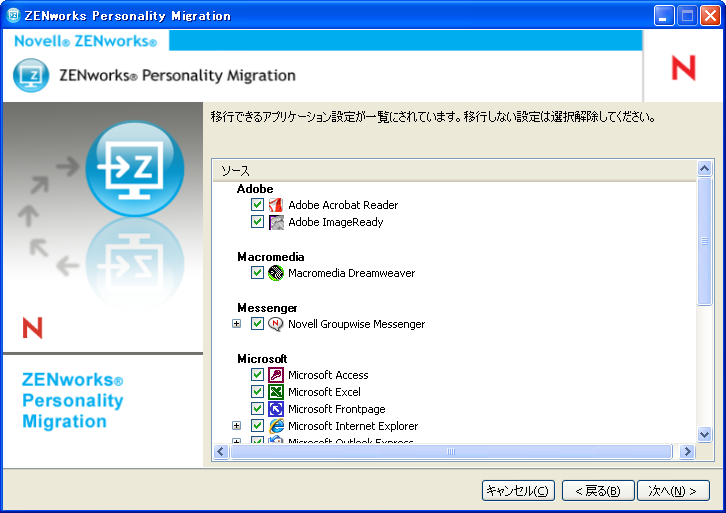Viewport: 726px width, 513px height.
Task: Select the Macromedia group heading
Action: [x=271, y=257]
